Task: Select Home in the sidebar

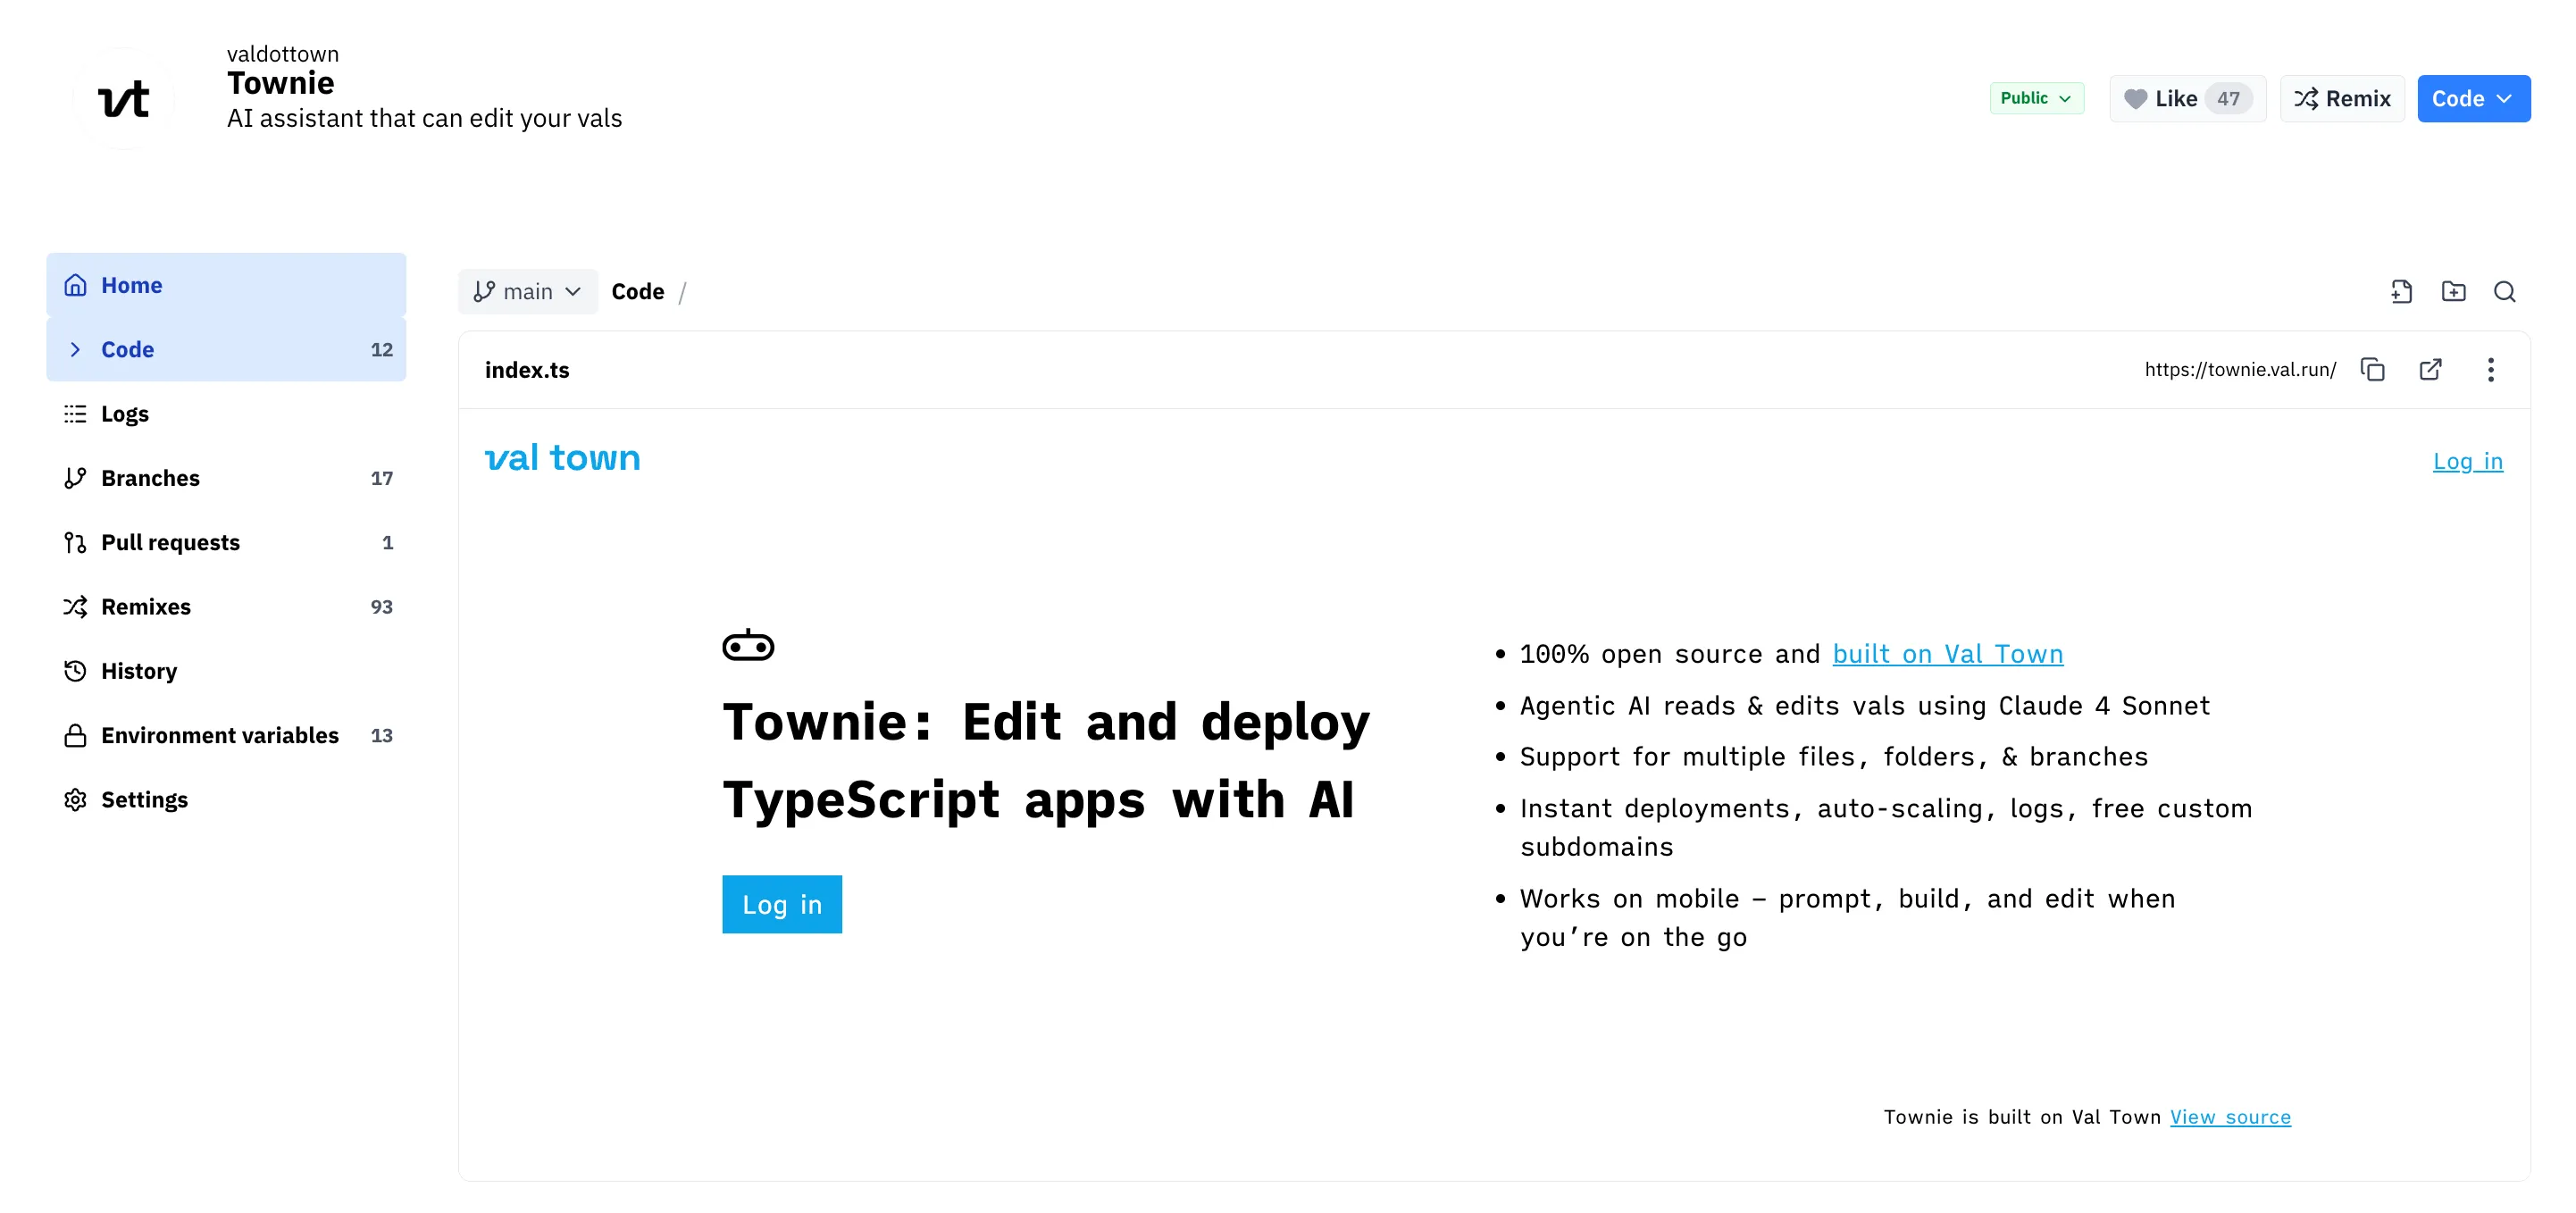Action: [130, 284]
